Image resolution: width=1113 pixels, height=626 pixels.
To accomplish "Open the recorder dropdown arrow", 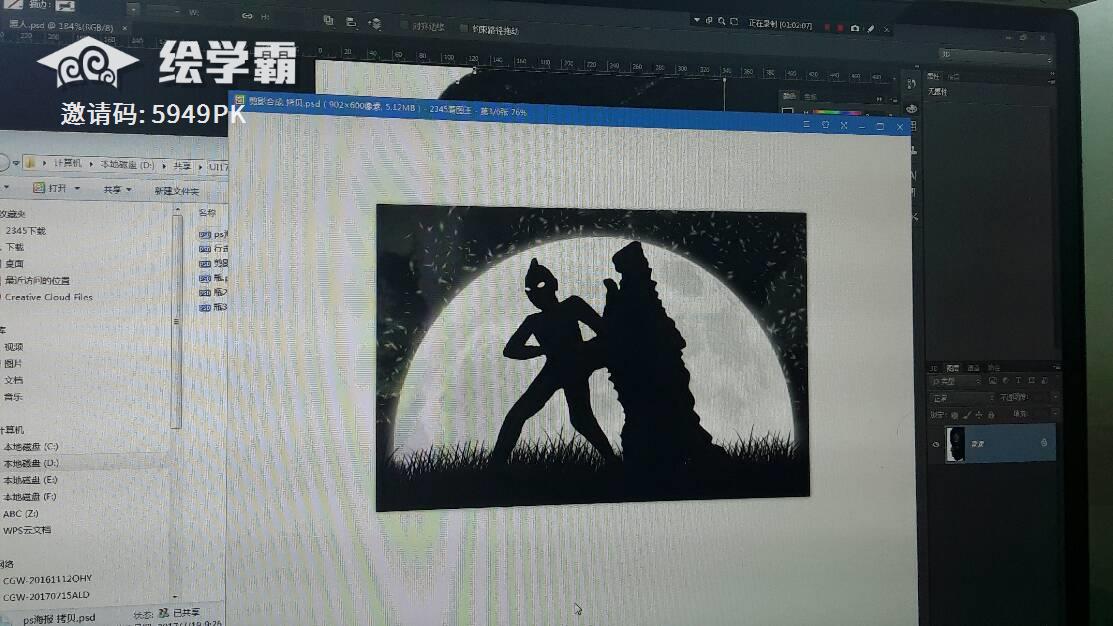I will pyautogui.click(x=696, y=21).
